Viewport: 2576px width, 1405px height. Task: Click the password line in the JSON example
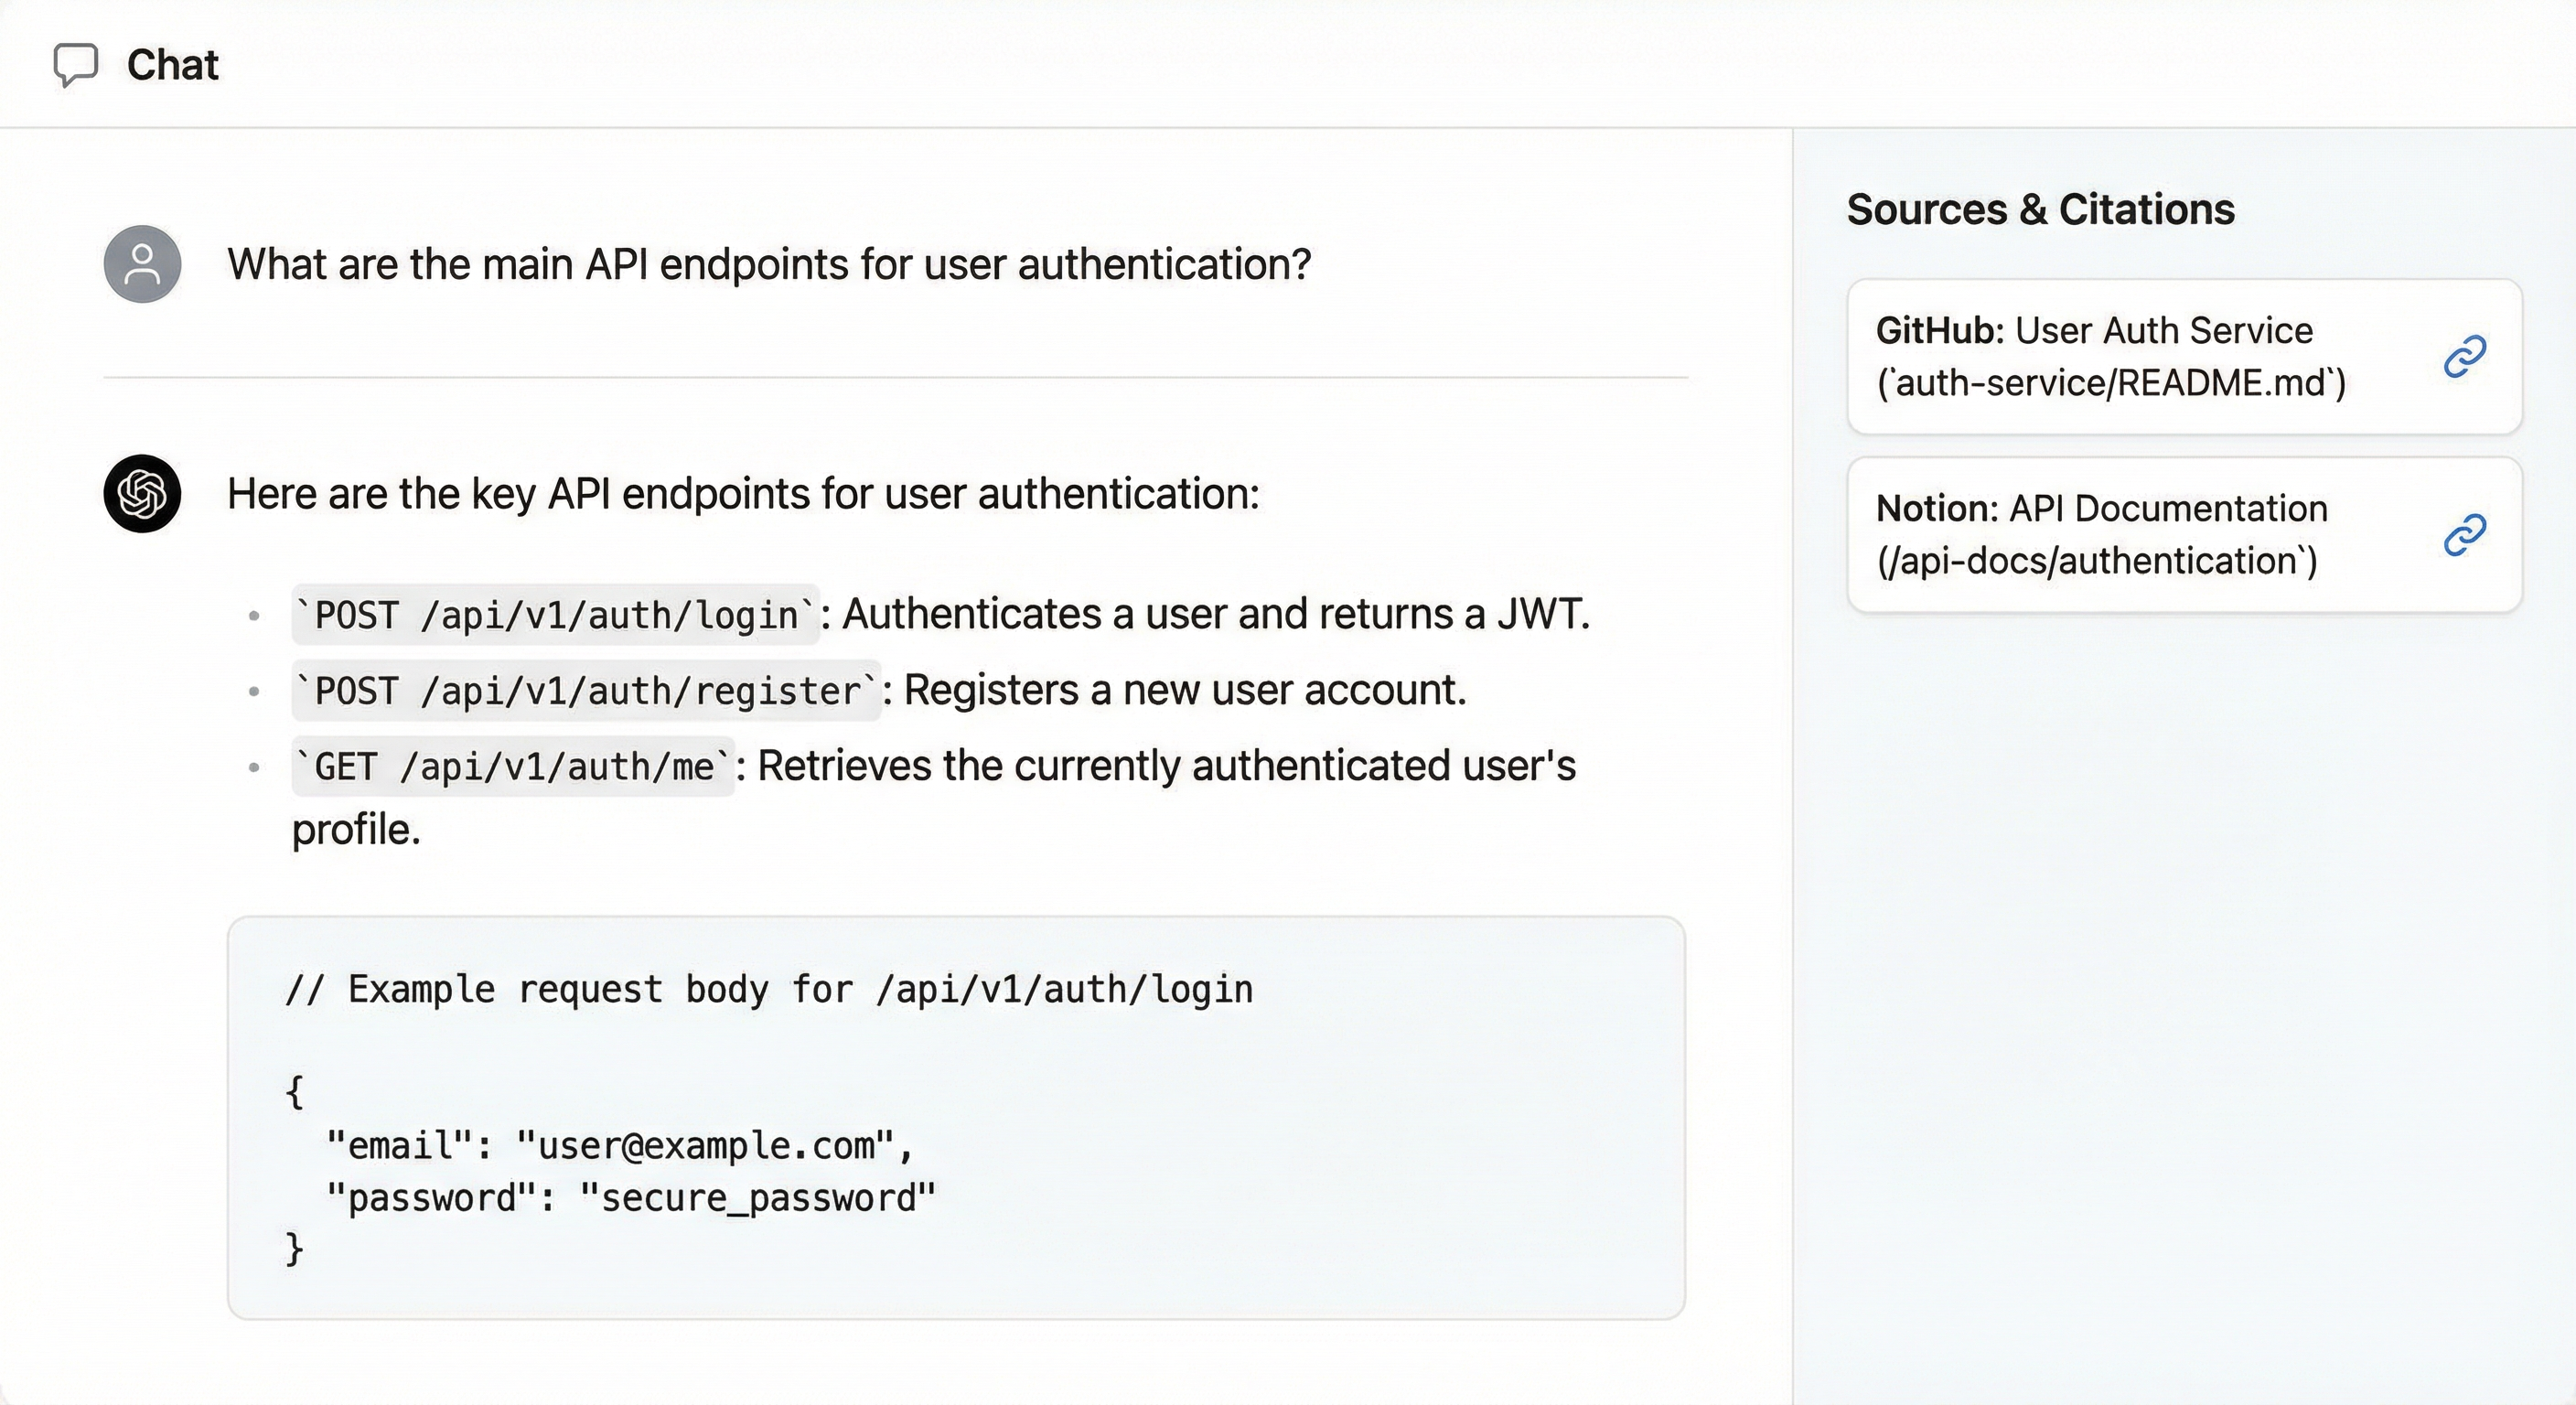[630, 1198]
